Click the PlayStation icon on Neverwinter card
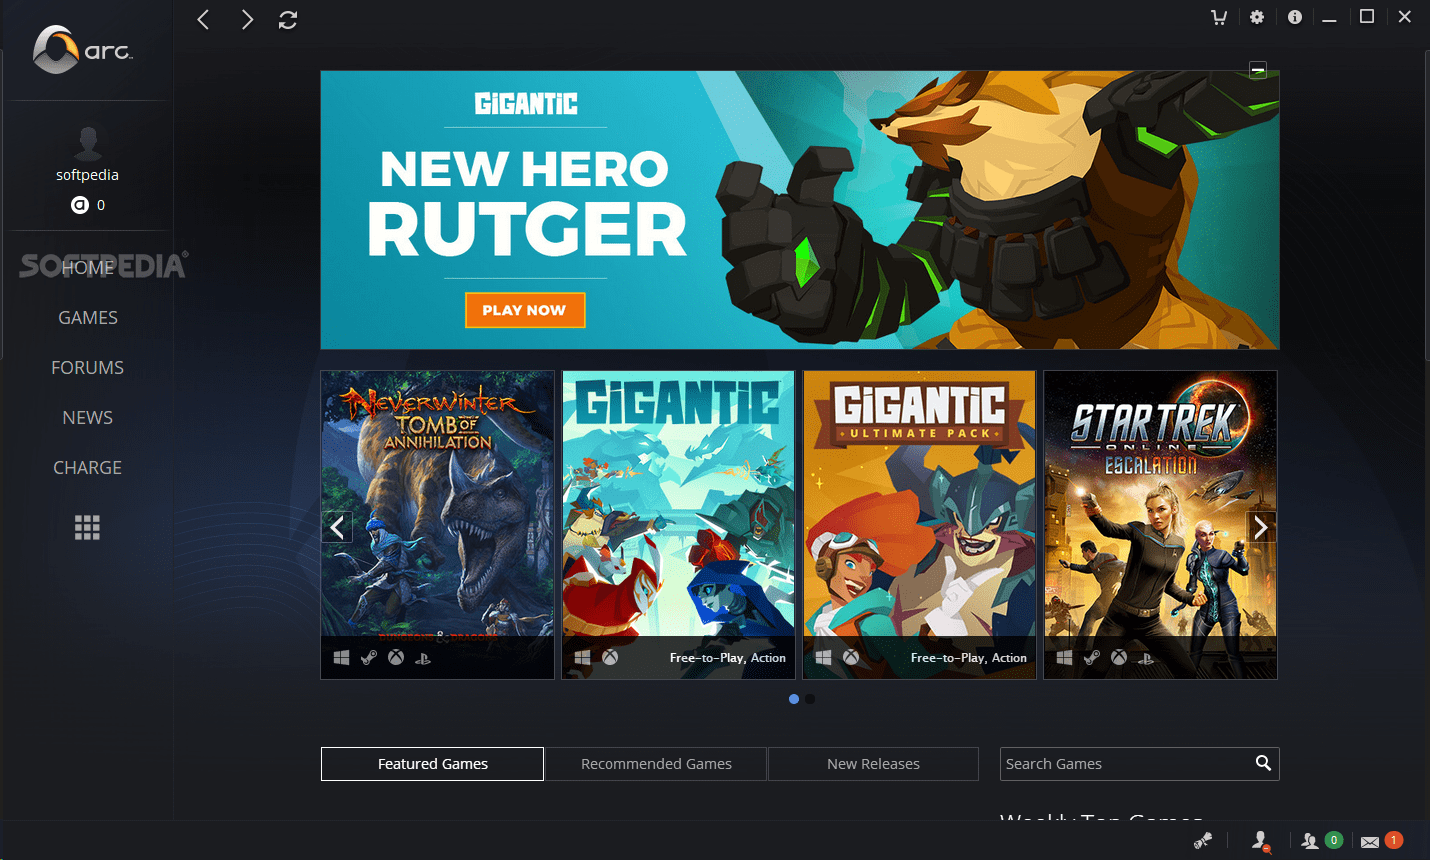The width and height of the screenshot is (1430, 860). point(423,658)
